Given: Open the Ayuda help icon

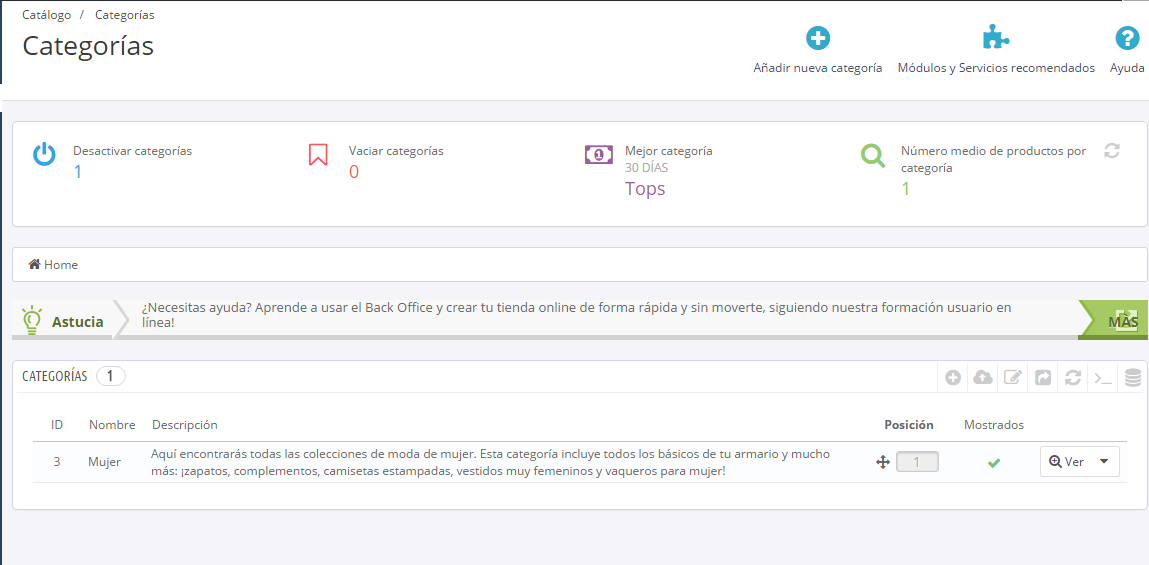Looking at the screenshot, I should (1127, 39).
